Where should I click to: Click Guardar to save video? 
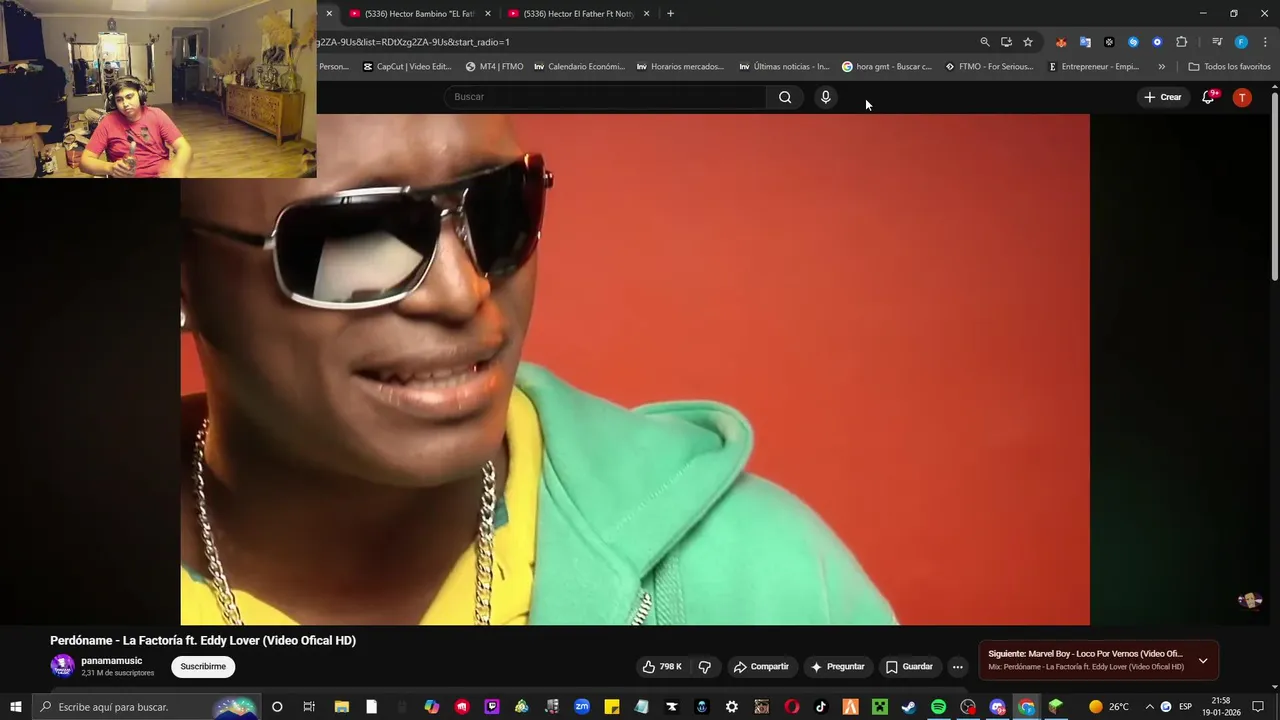click(909, 667)
